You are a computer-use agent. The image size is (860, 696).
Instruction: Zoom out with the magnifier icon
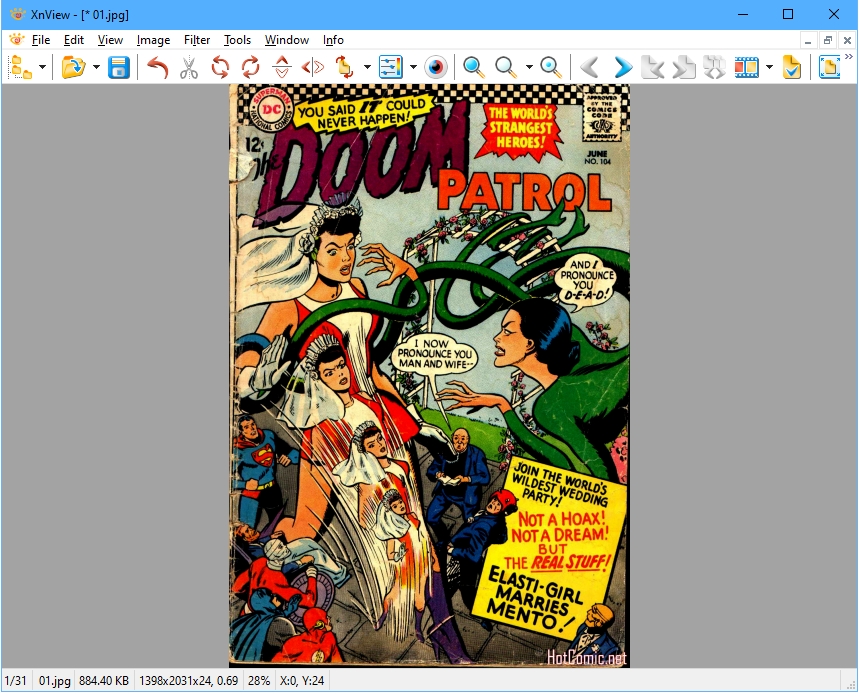coord(505,67)
